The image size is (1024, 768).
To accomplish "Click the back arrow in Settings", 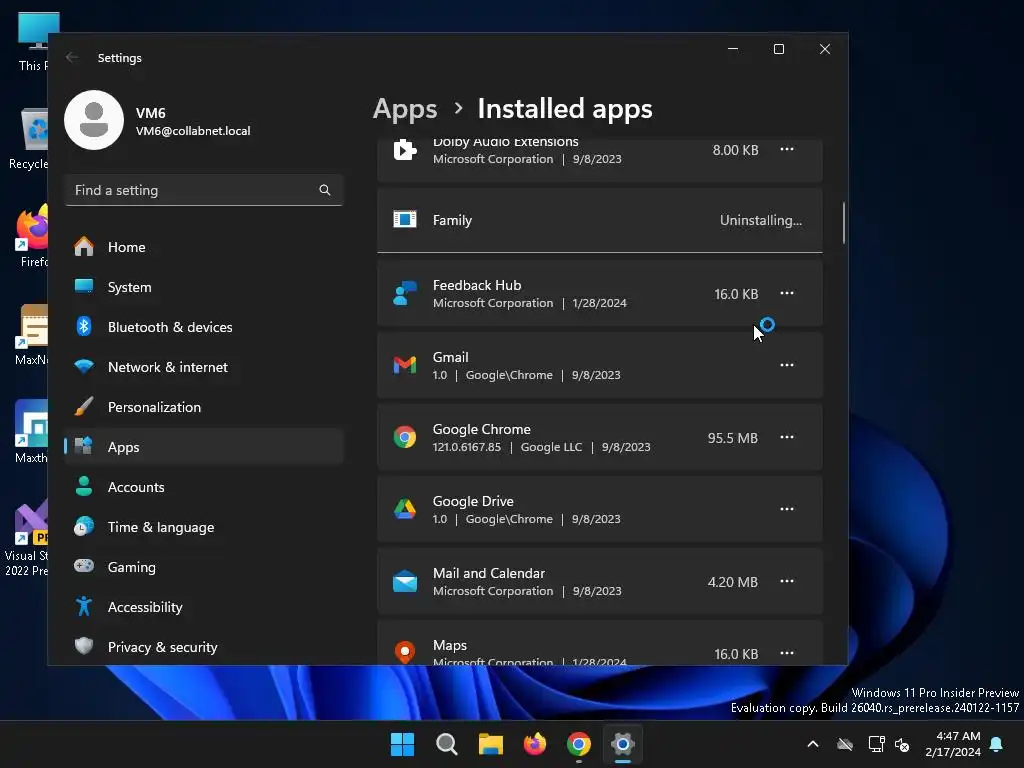I will click(x=72, y=57).
